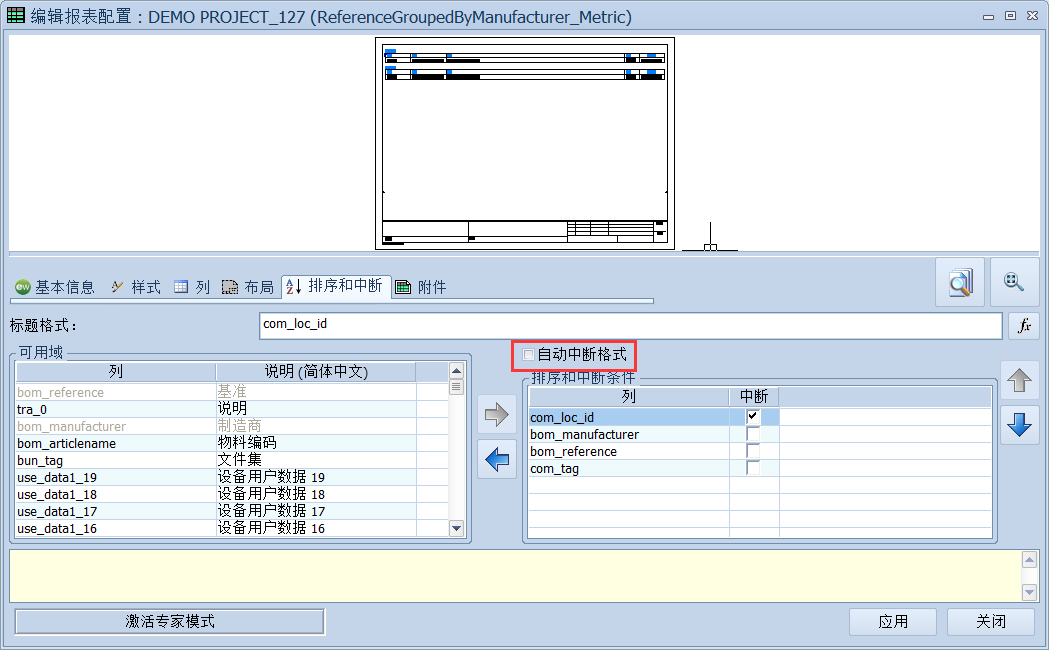Click down arrow of available fields scrollbar
Viewport: 1049px width, 650px height.
(456, 528)
